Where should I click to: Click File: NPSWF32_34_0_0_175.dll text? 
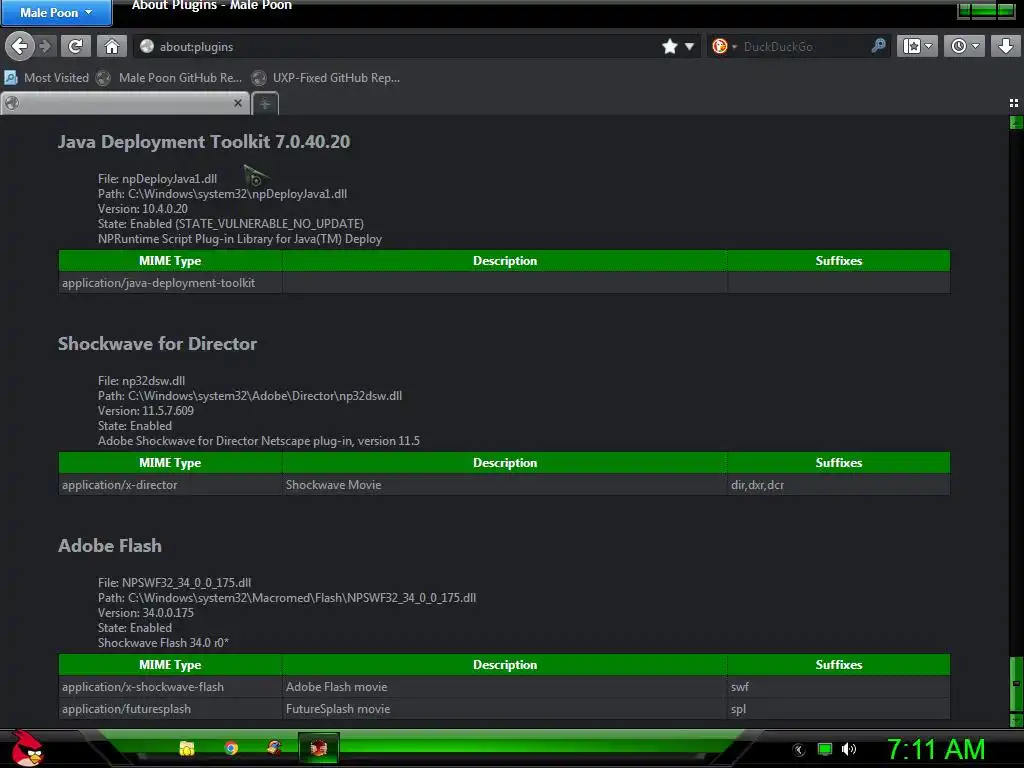coord(174,582)
